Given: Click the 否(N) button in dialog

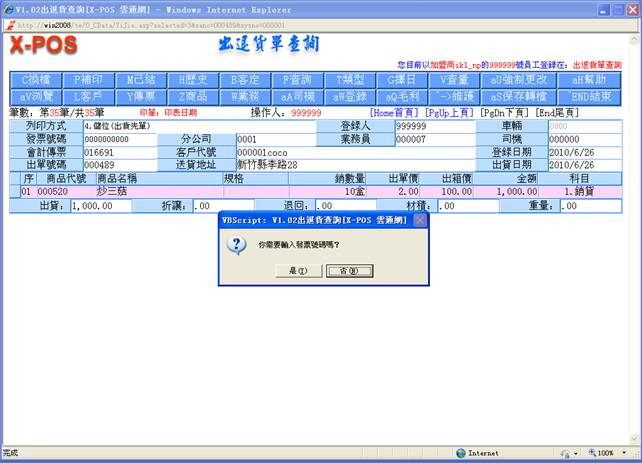Looking at the screenshot, I should coord(348,271).
